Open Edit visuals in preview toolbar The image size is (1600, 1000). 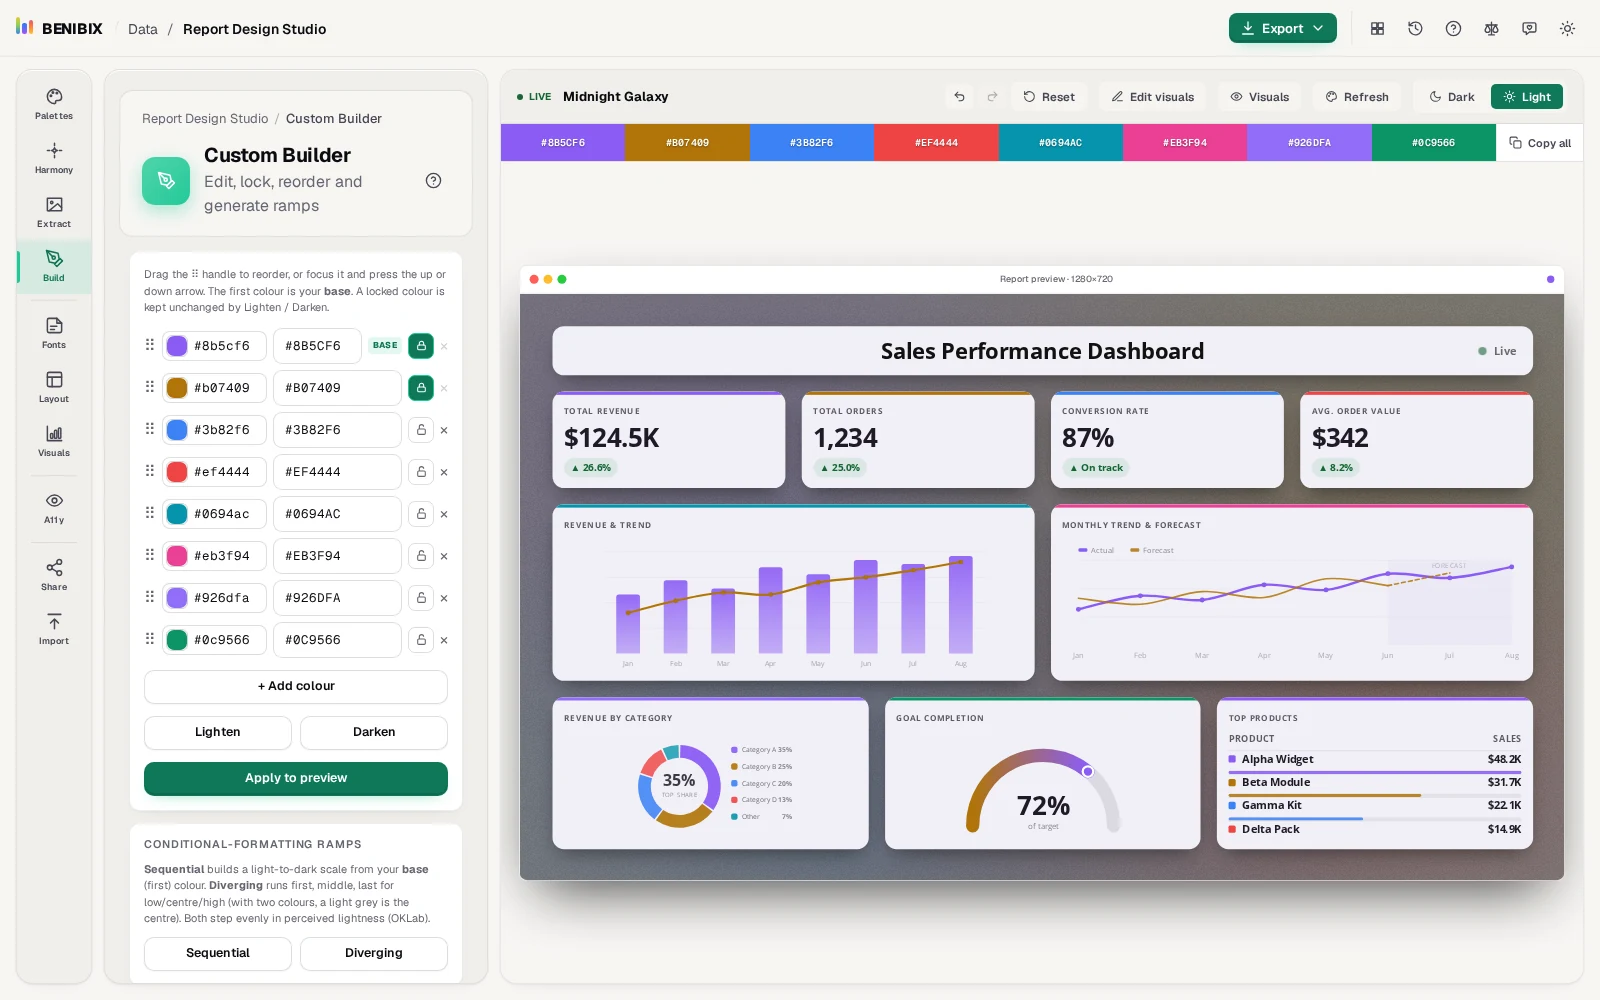(1153, 97)
